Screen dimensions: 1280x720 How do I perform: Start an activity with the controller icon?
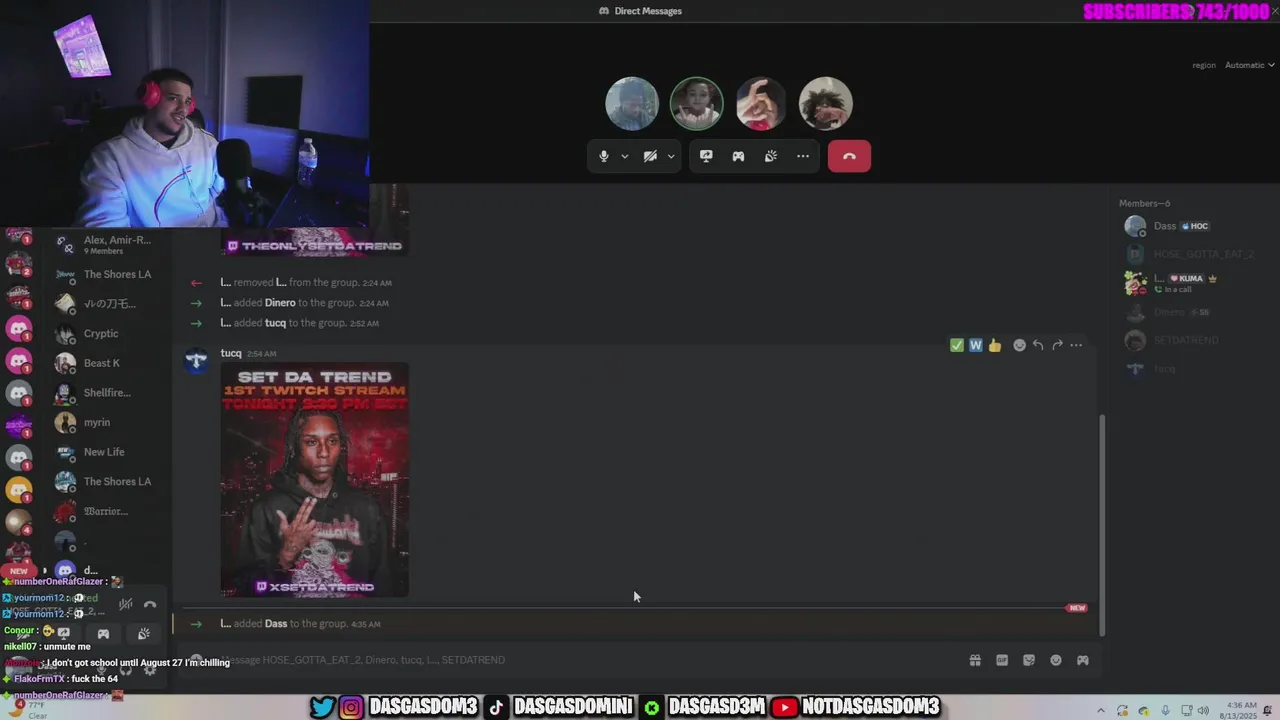click(738, 156)
